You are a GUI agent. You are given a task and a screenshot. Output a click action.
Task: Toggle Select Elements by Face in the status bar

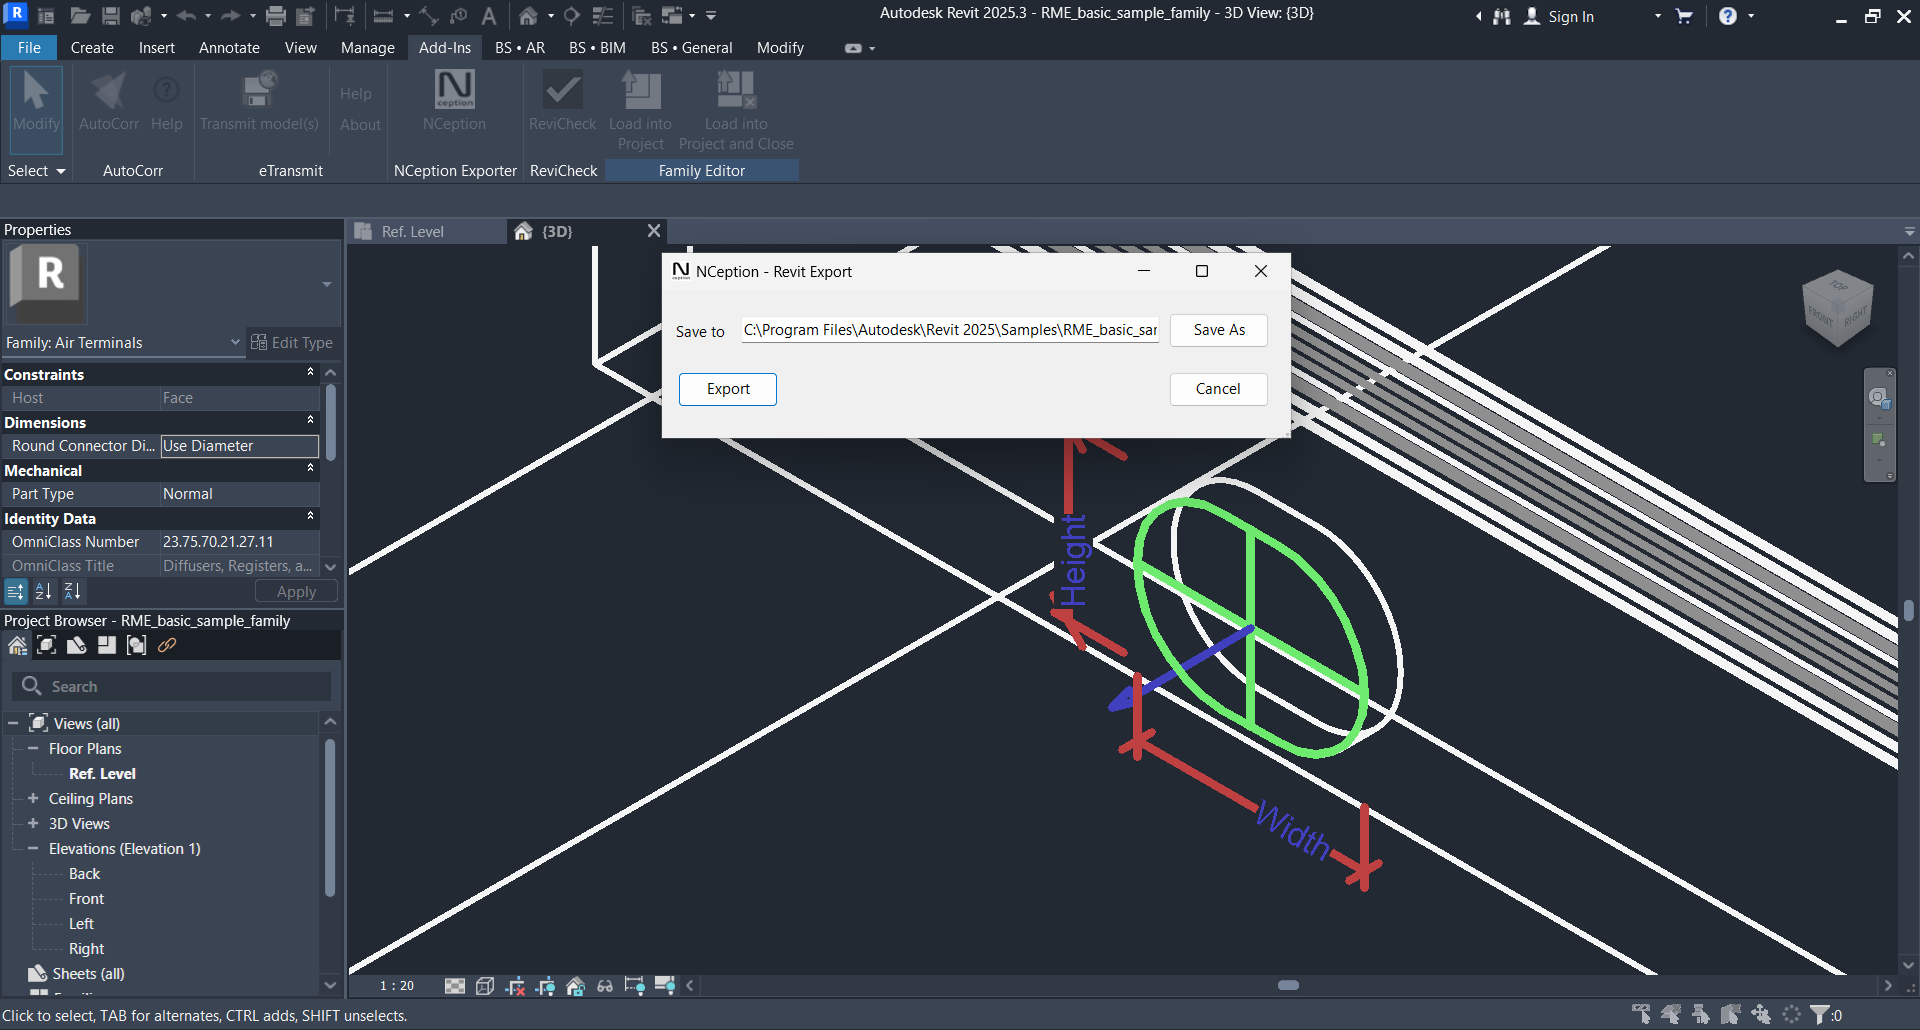[x=1731, y=1014]
